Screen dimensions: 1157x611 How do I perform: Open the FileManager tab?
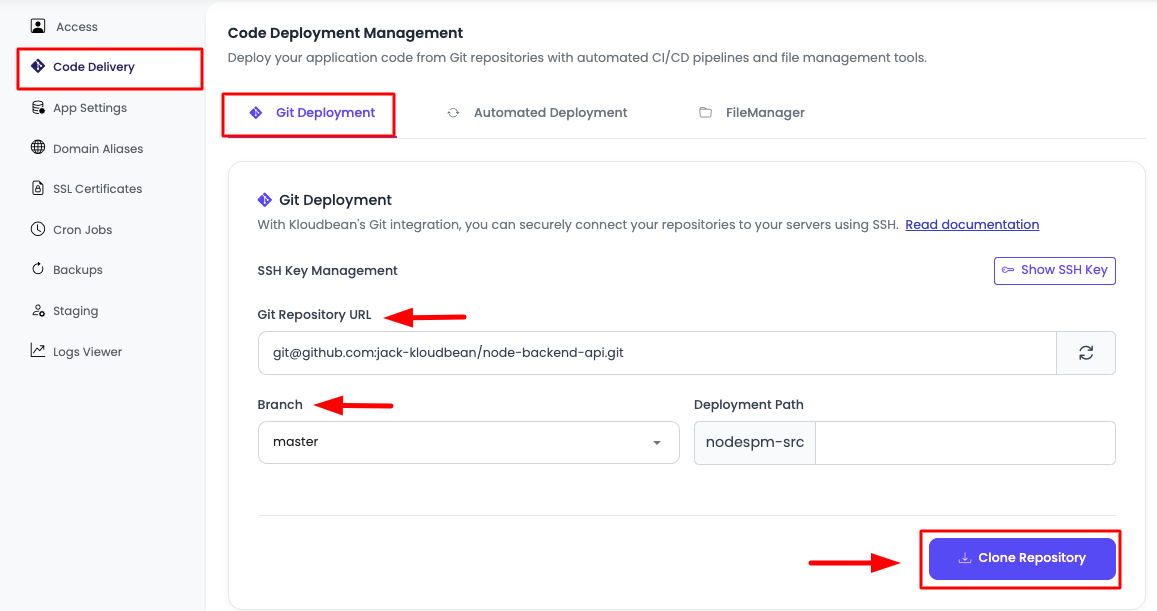[752, 112]
